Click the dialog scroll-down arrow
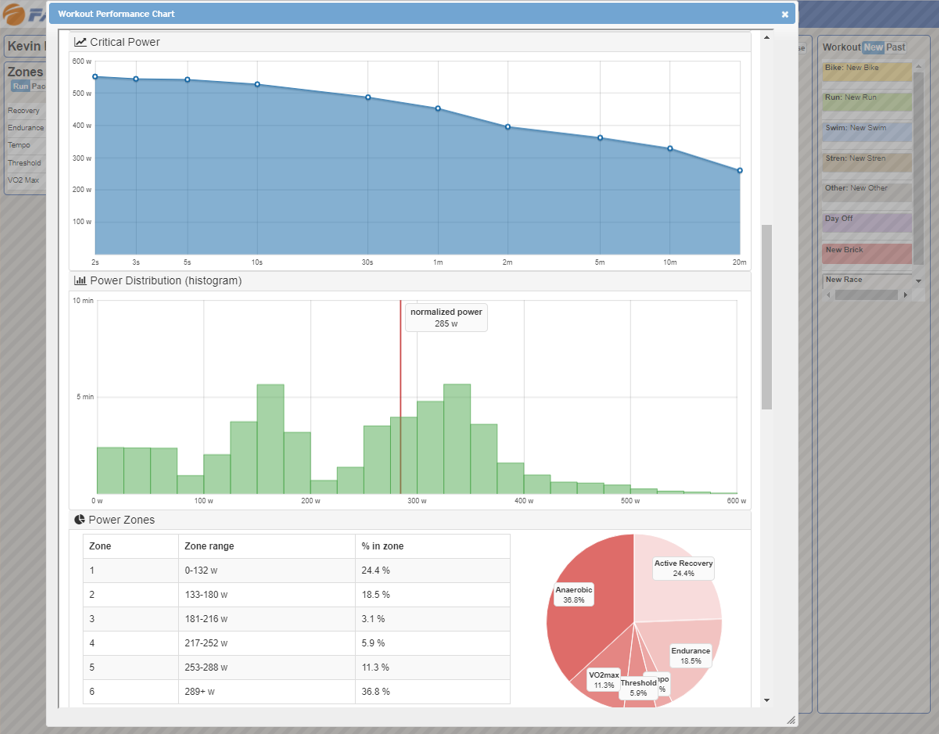 click(767, 700)
